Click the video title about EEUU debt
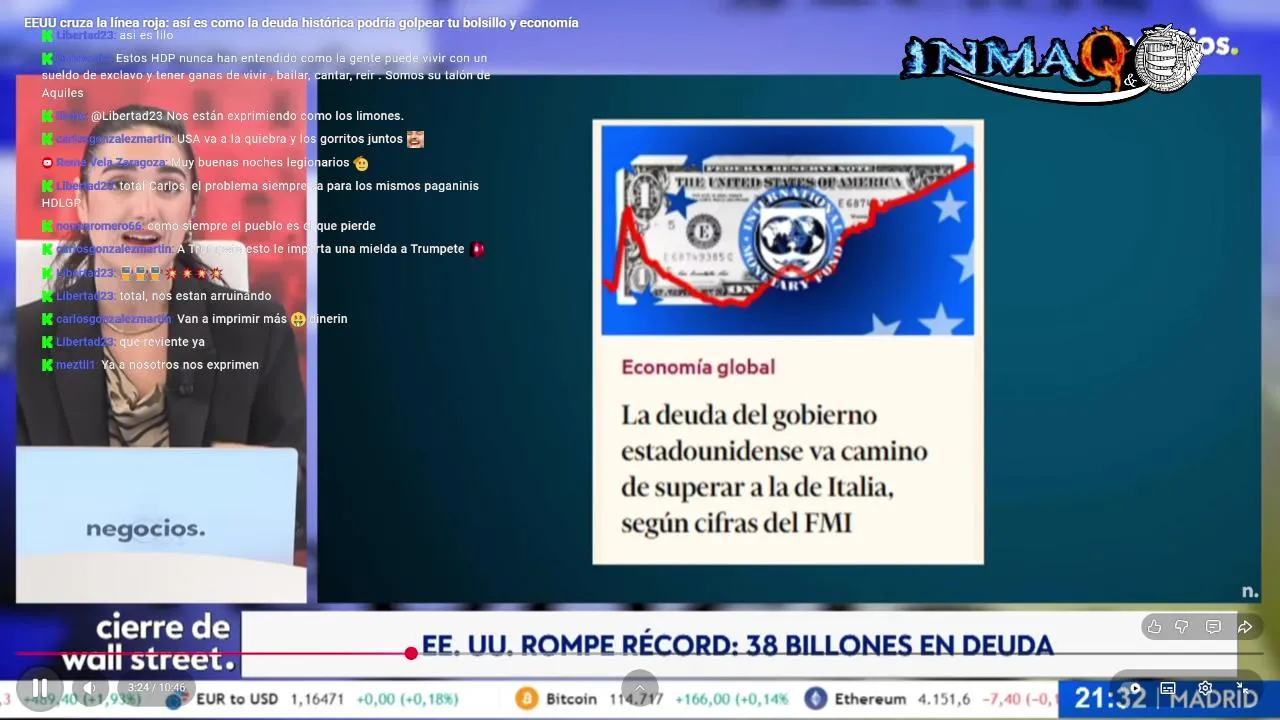Image resolution: width=1280 pixels, height=720 pixels. coord(301,22)
